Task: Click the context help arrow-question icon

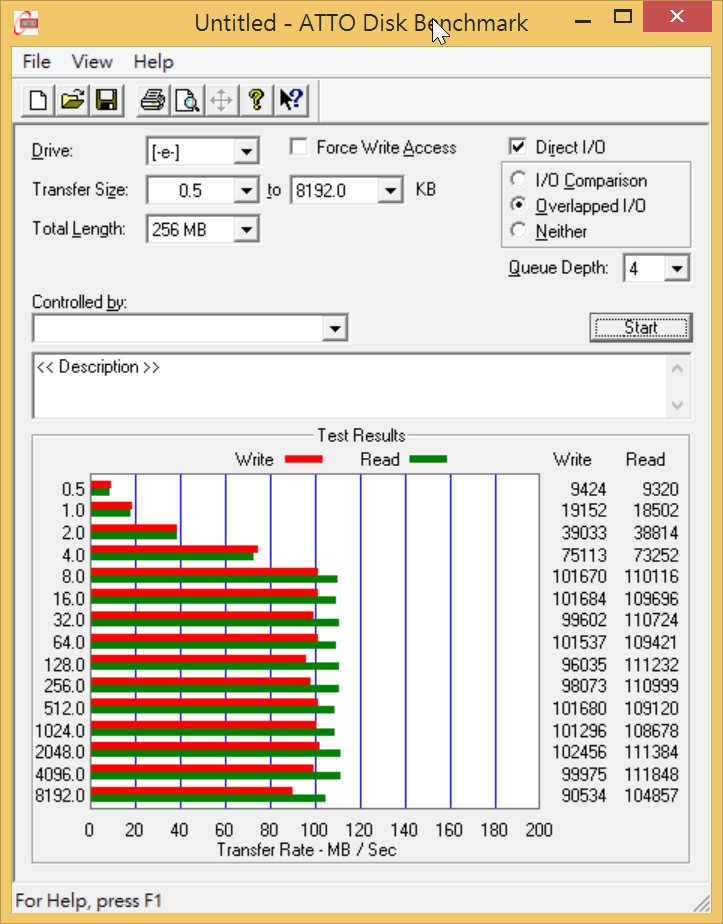Action: point(290,100)
